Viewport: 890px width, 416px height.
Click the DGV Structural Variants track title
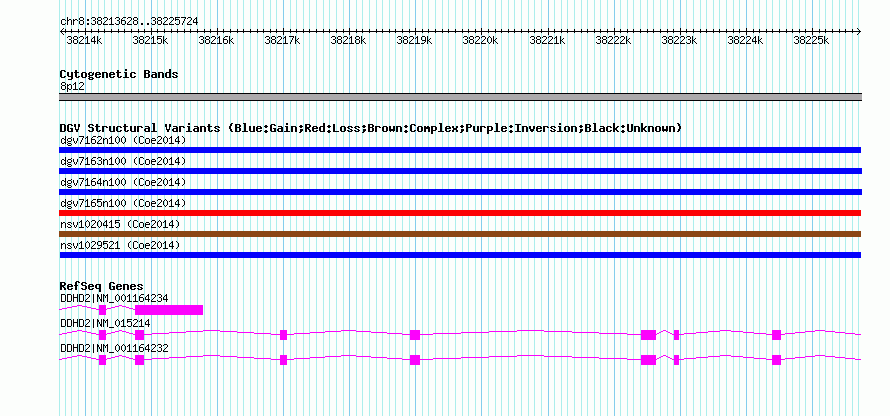click(371, 128)
